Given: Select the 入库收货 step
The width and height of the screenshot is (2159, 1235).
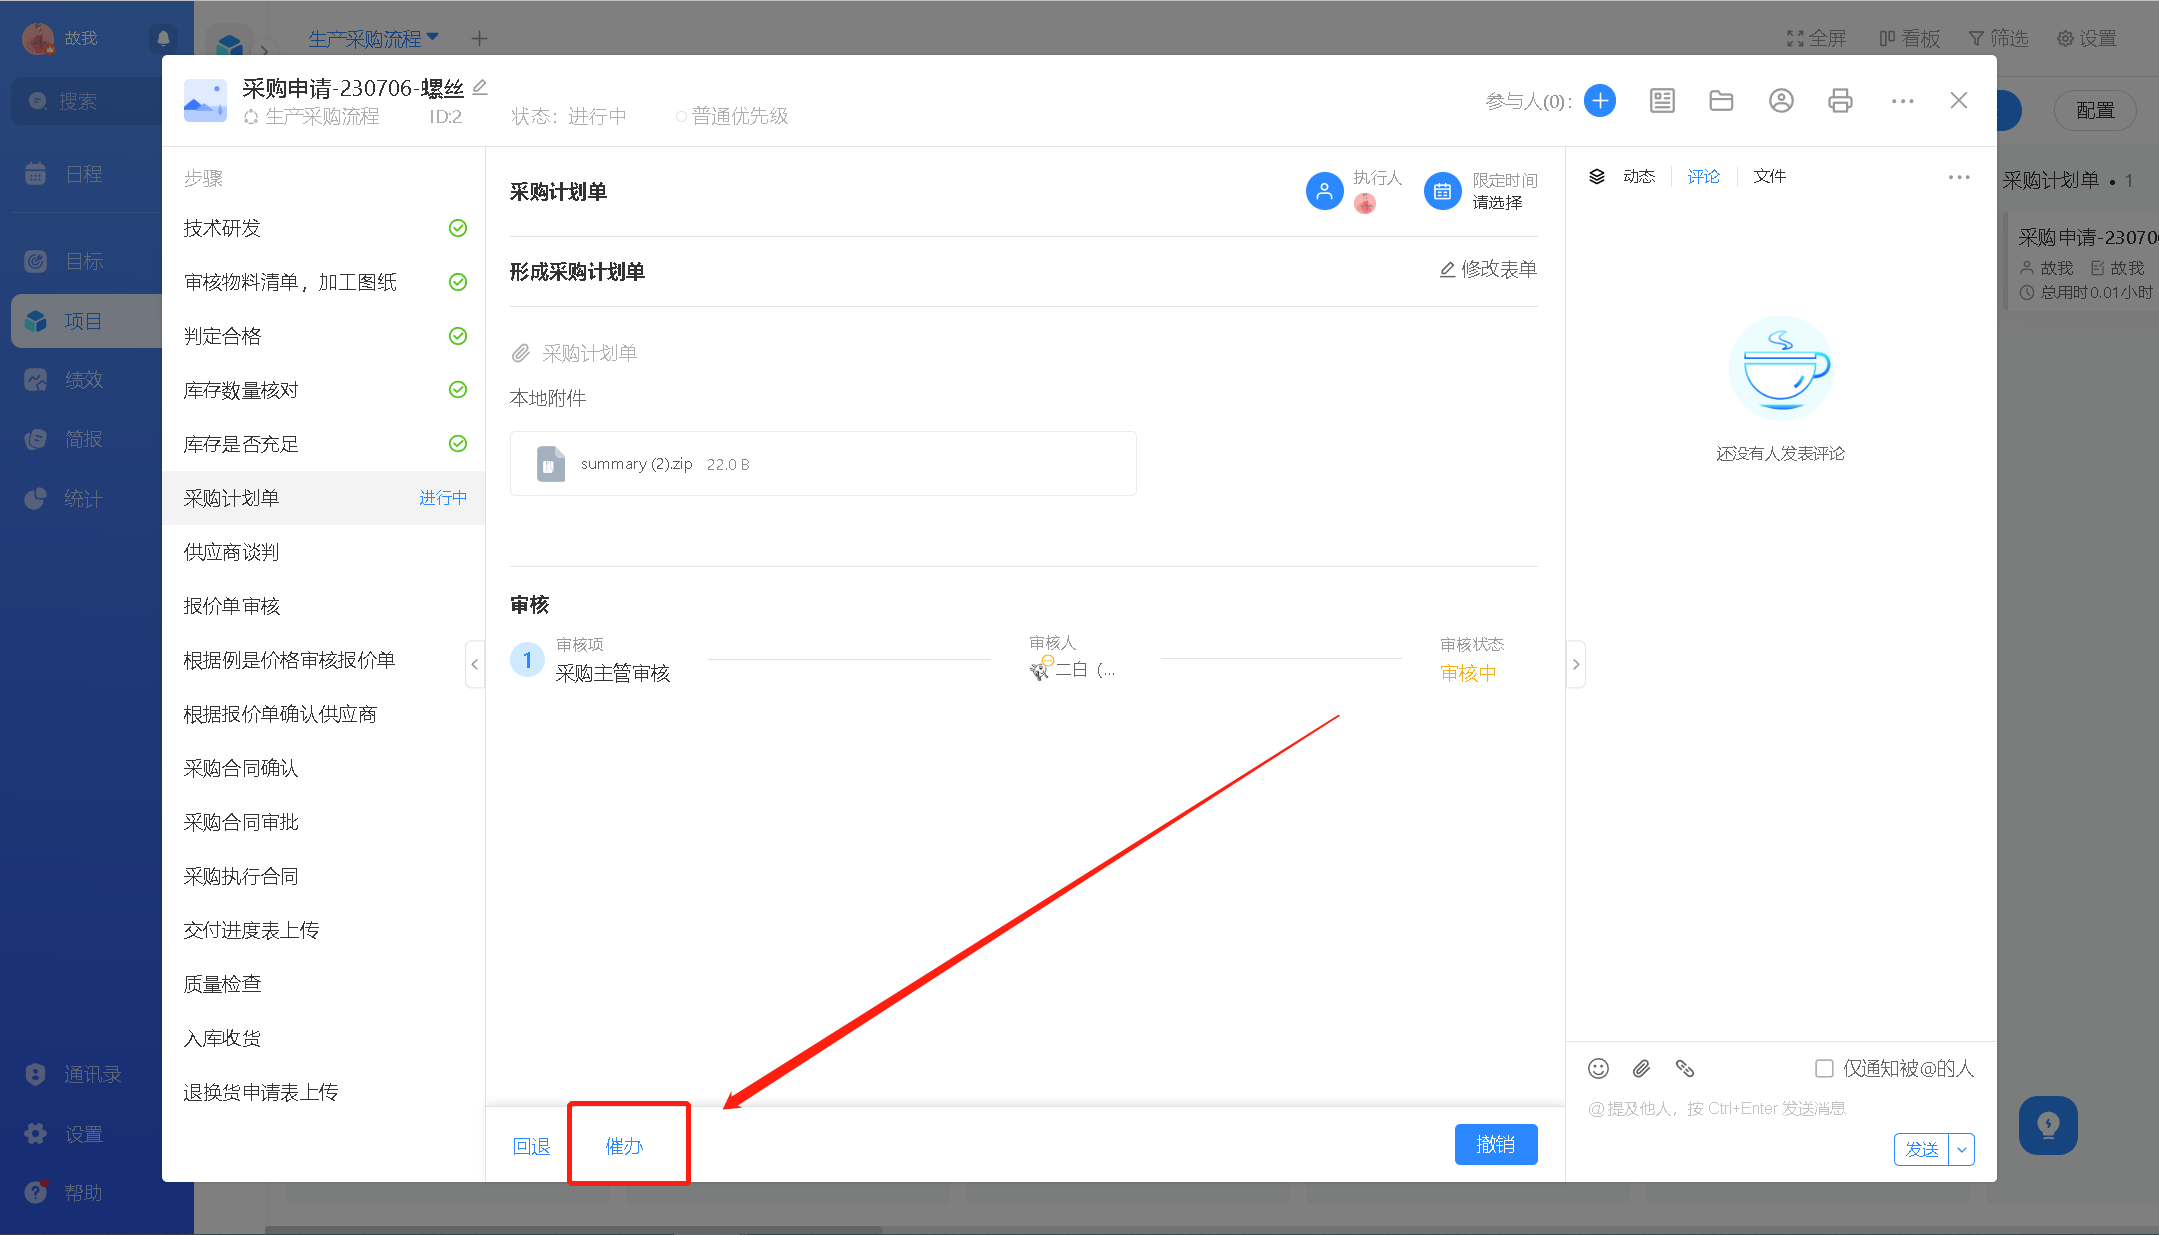Looking at the screenshot, I should coord(323,1038).
